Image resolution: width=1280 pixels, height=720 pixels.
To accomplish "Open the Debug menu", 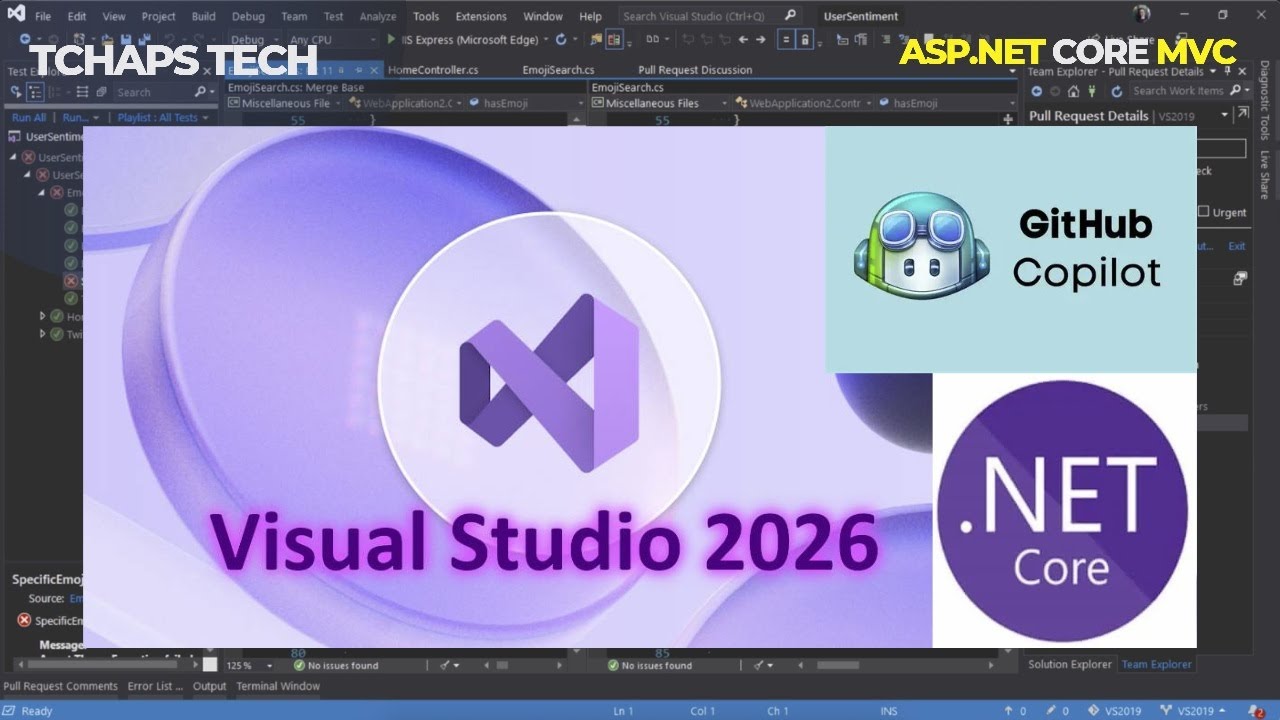I will point(248,16).
